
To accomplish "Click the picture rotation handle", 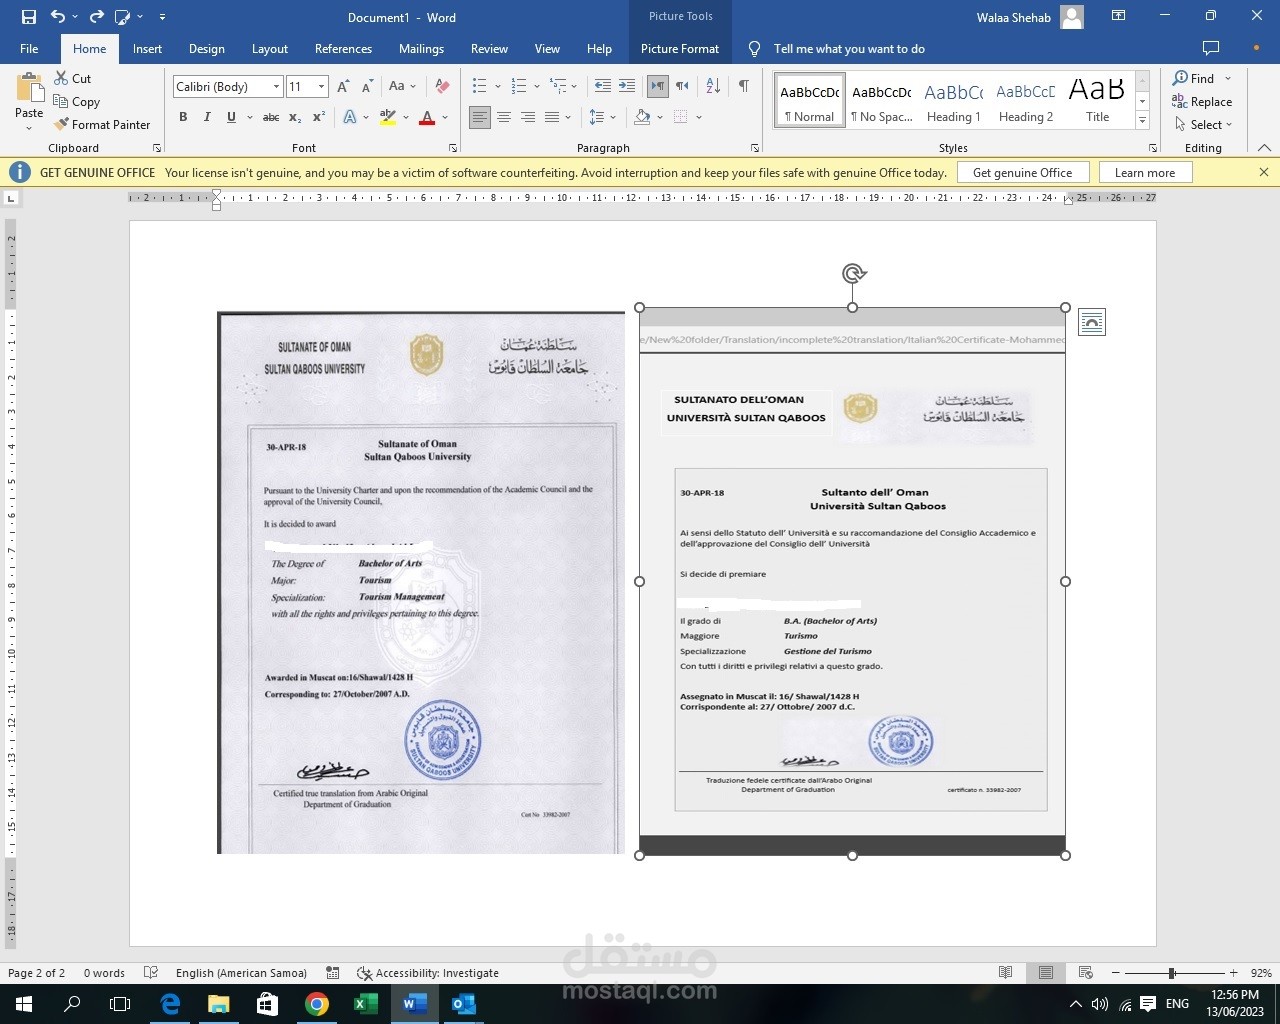I will 853,273.
